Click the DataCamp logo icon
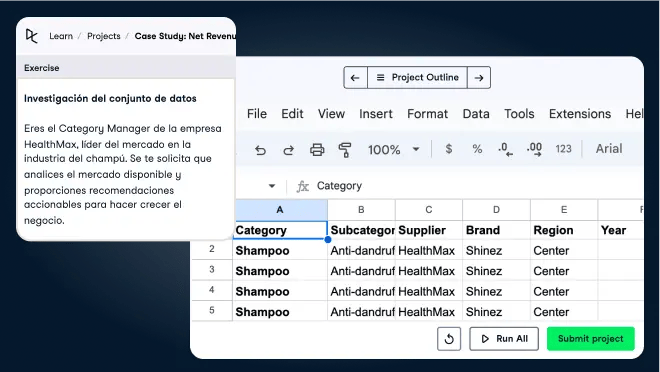 coord(32,36)
